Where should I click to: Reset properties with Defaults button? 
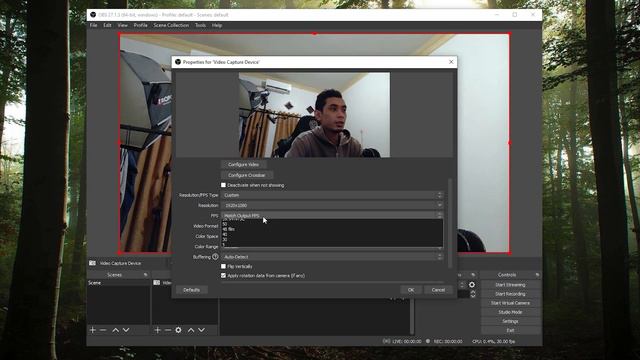click(x=191, y=290)
